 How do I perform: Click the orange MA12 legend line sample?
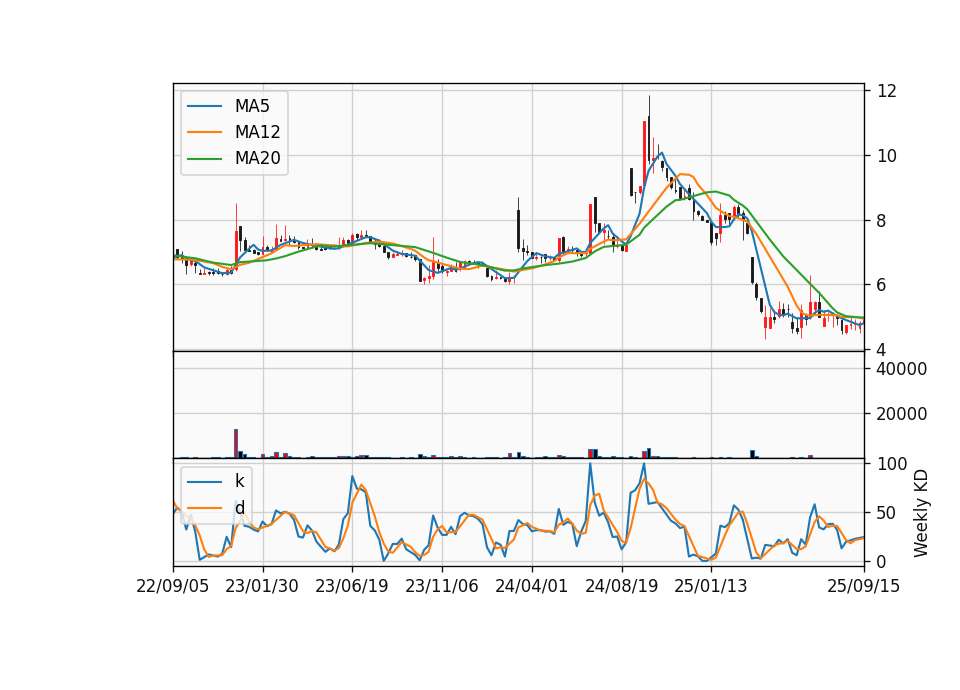click(x=204, y=132)
